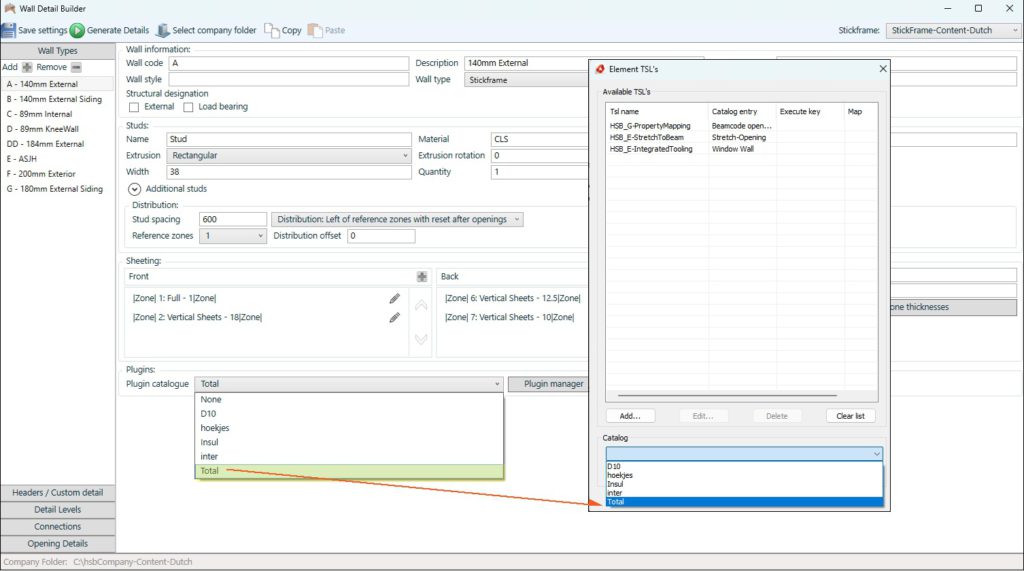Click the plus icon in Front sheeting header
This screenshot has width=1024, height=571.
tap(422, 277)
